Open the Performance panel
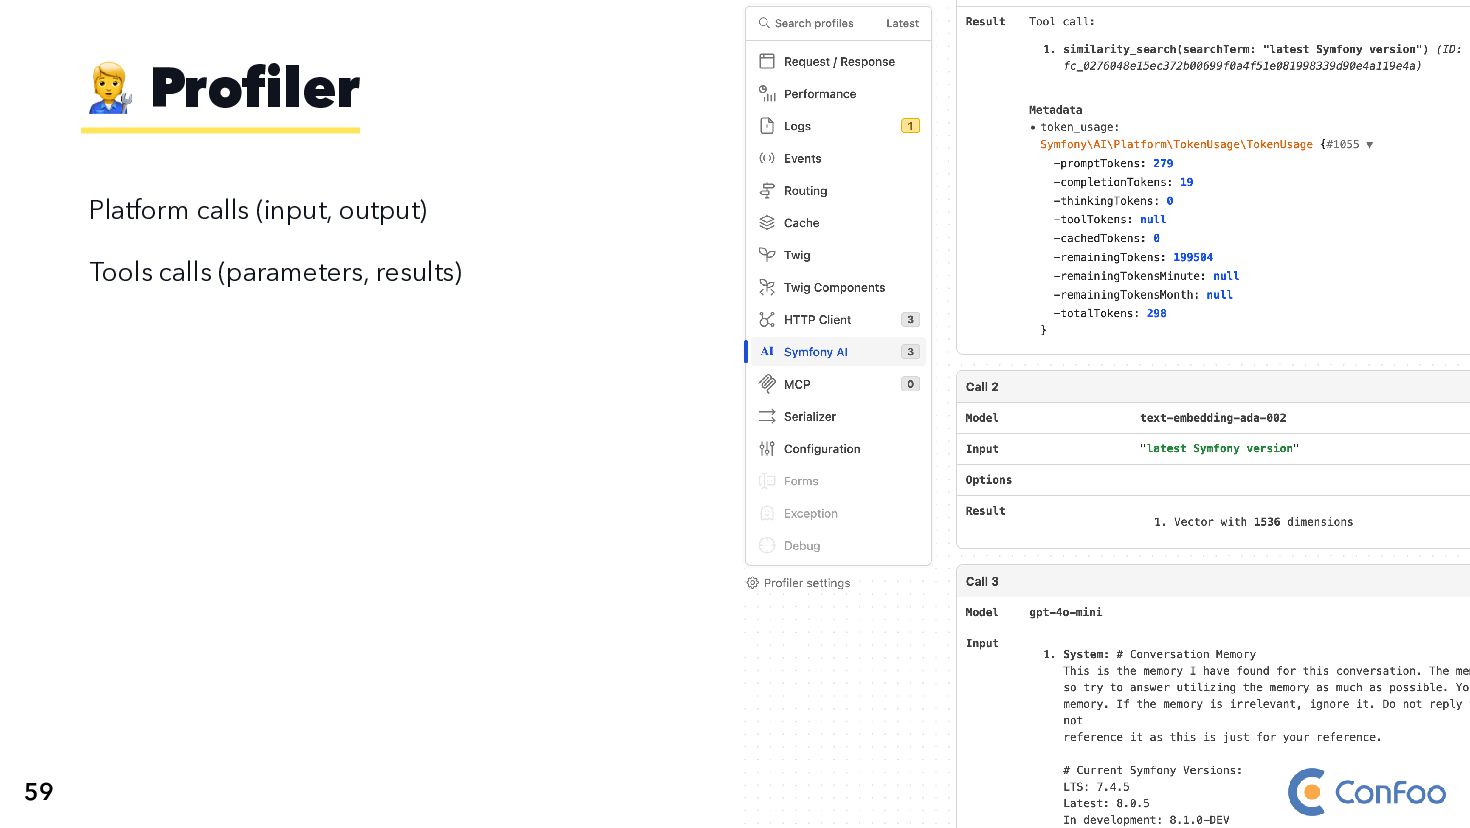Screen dimensions: 1470x828 [x=838, y=94]
